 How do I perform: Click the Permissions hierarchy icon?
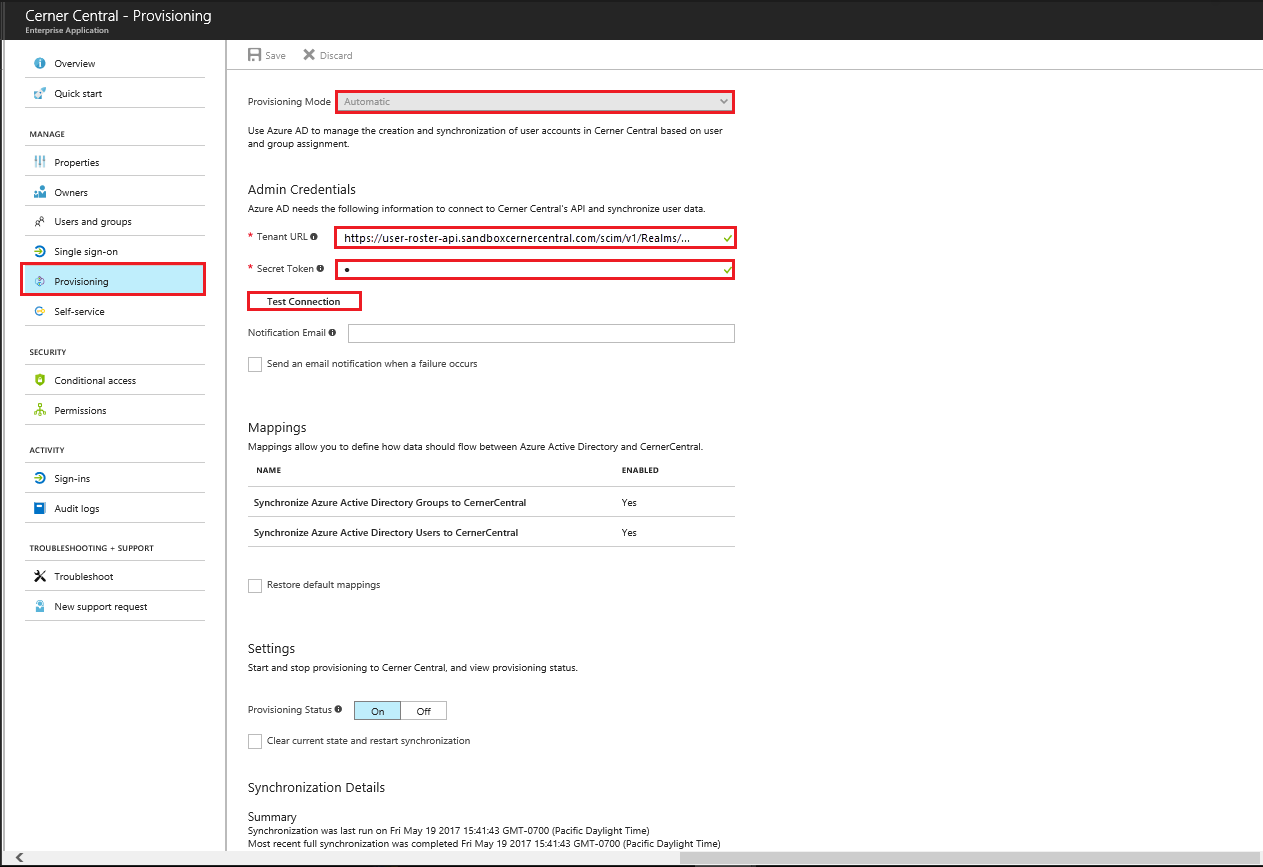point(40,410)
